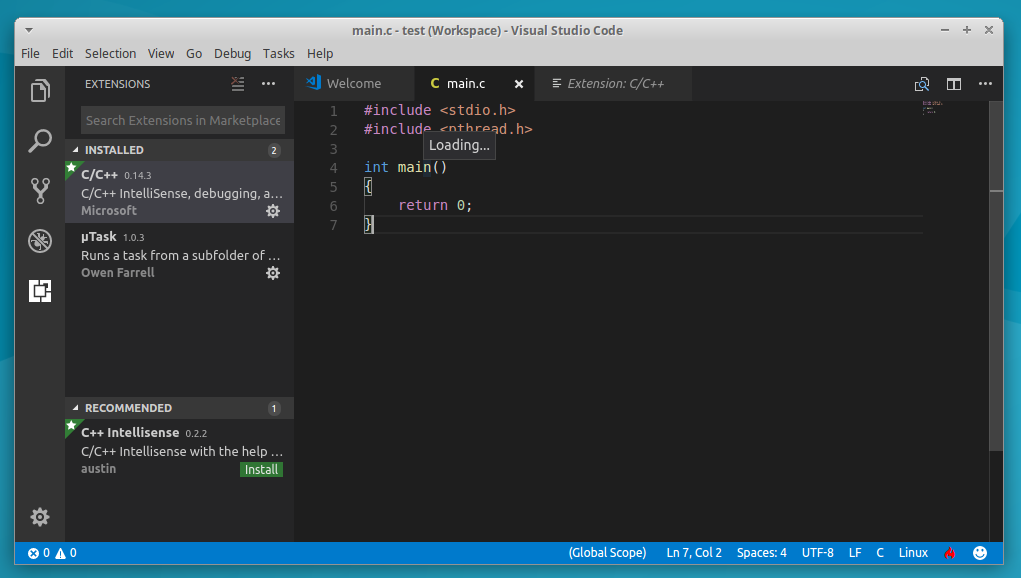Open window menu arrow in title bar
Viewport: 1021px width, 578px height.
pyautogui.click(x=29, y=30)
